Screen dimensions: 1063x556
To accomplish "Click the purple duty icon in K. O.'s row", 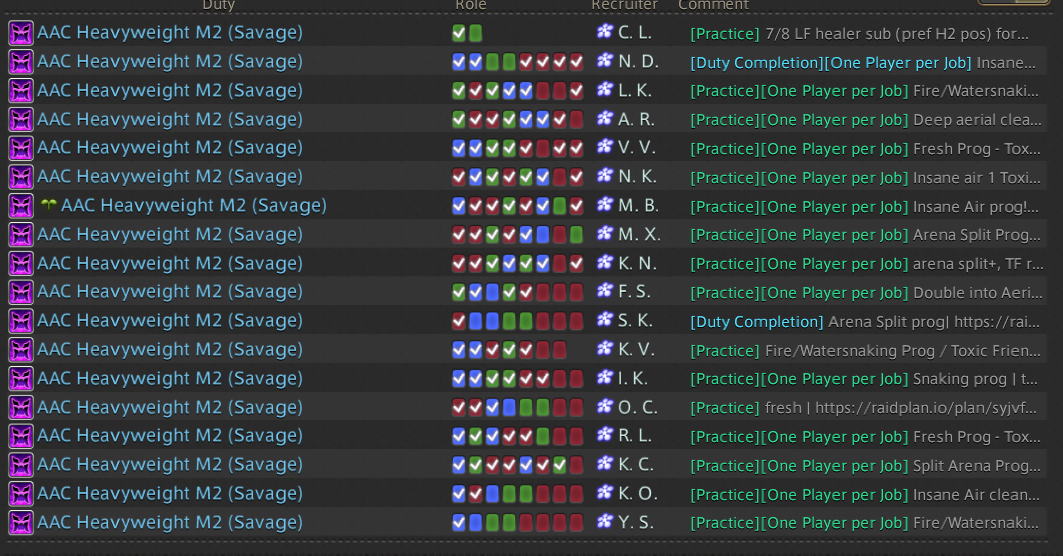I will [x=21, y=494].
